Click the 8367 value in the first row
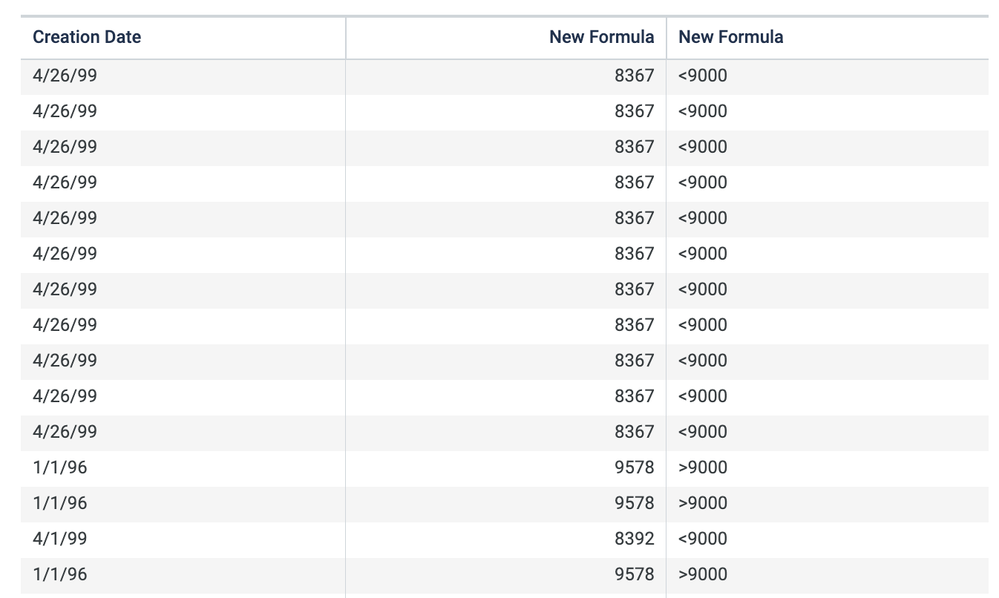The width and height of the screenshot is (999, 598). click(x=634, y=75)
